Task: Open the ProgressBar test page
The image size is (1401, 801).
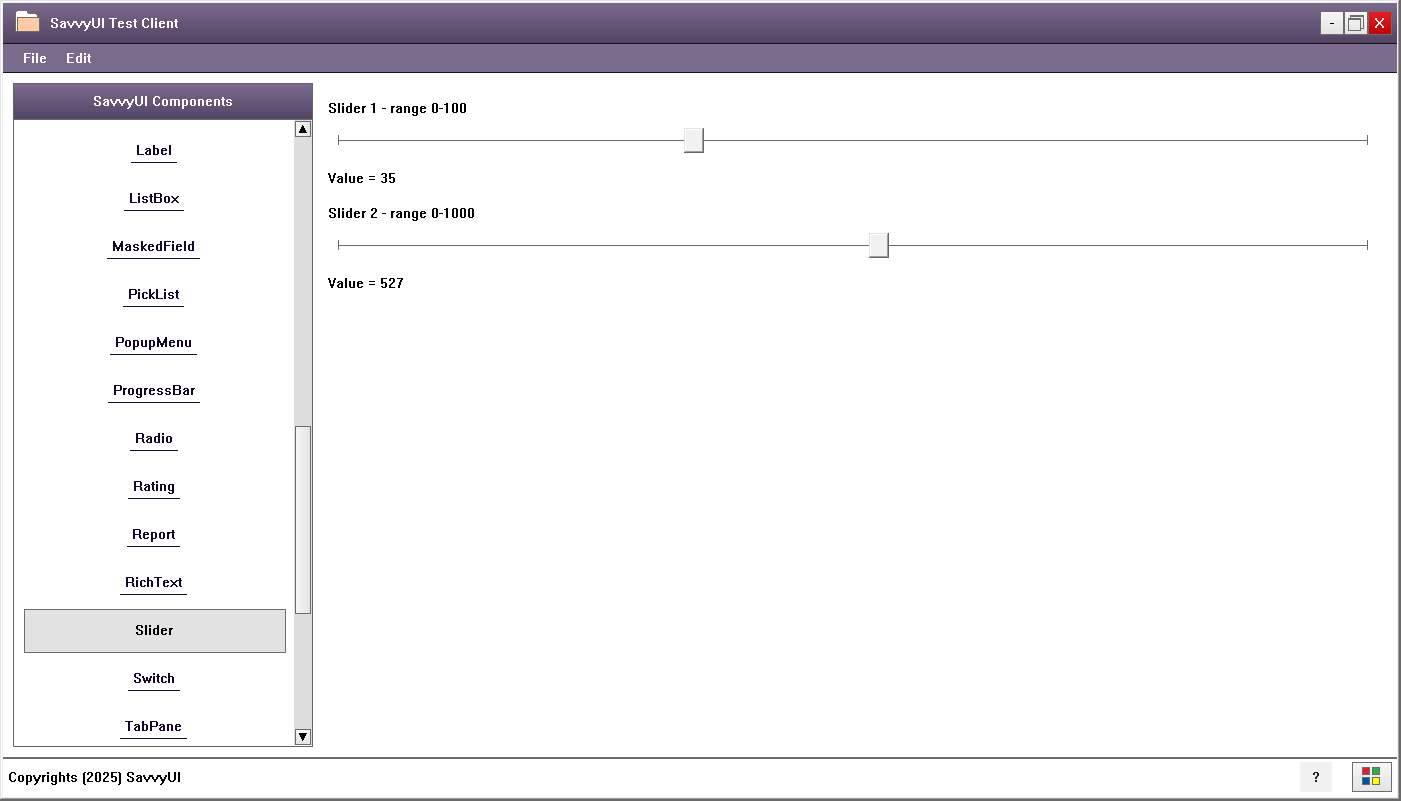Action: pyautogui.click(x=153, y=390)
